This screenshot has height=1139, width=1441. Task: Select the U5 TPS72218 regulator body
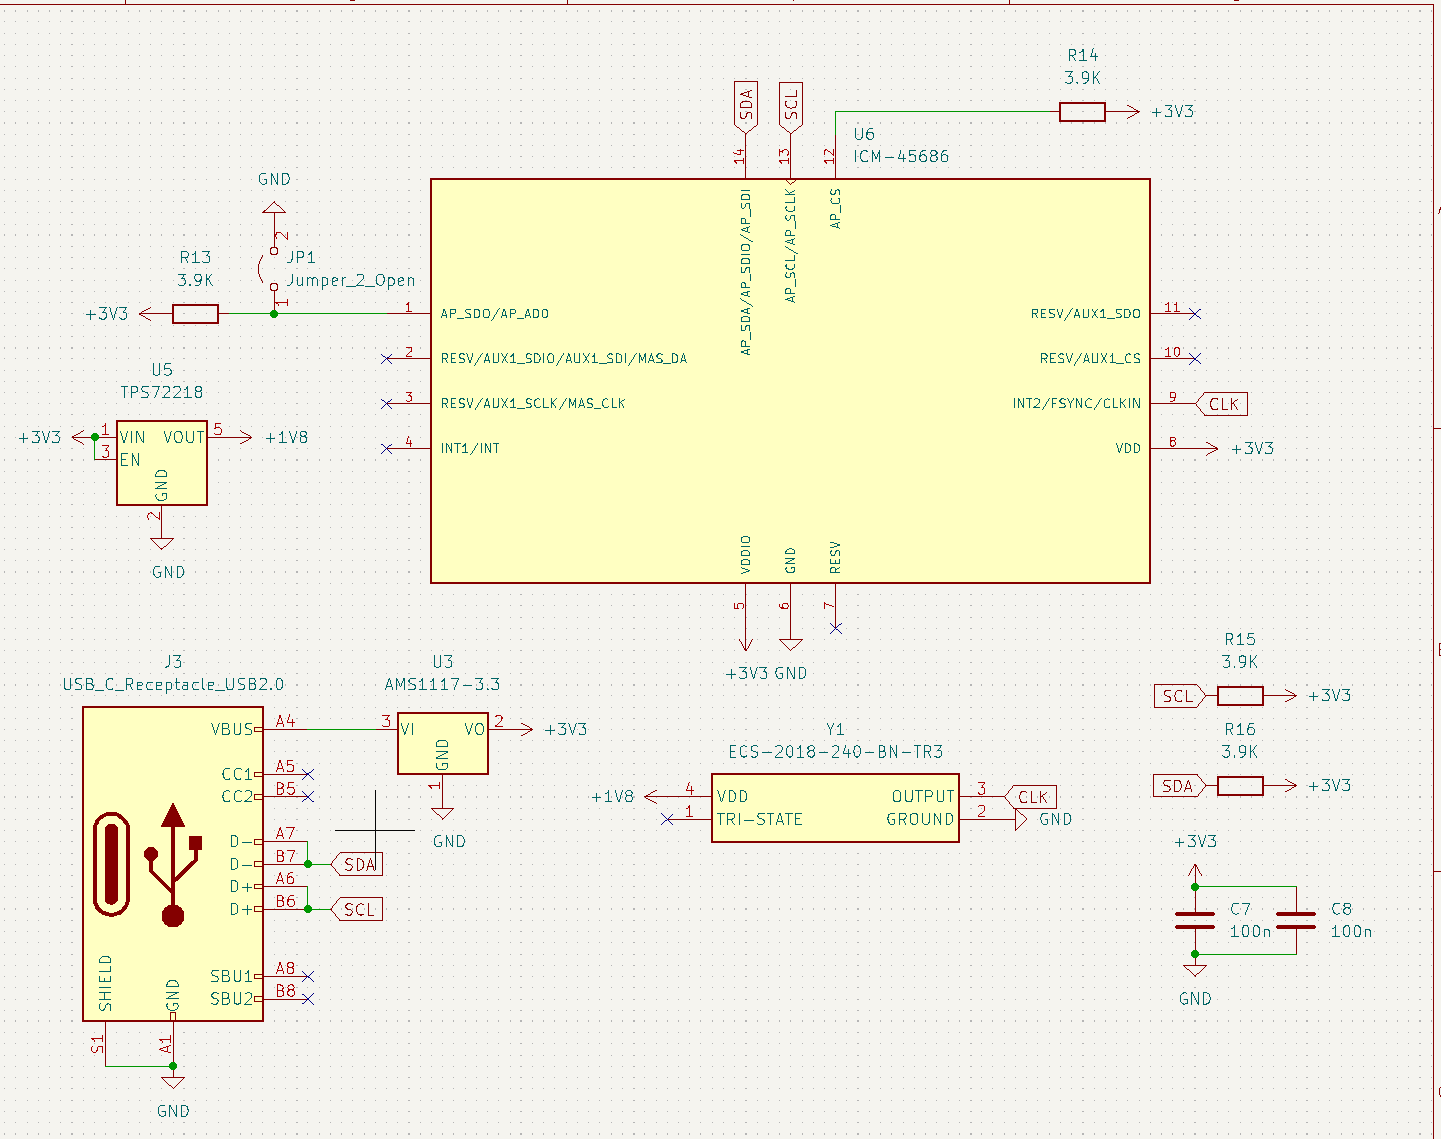(x=162, y=463)
